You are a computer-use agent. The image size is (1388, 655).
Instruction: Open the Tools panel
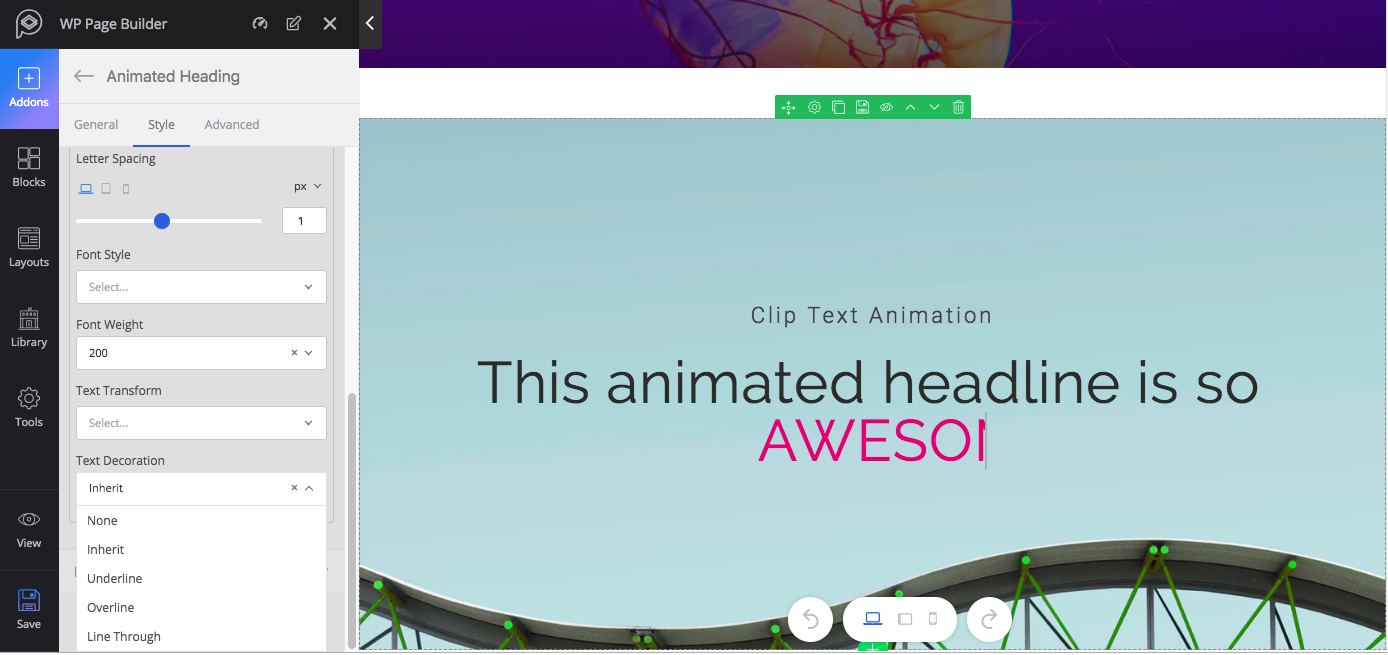click(29, 408)
